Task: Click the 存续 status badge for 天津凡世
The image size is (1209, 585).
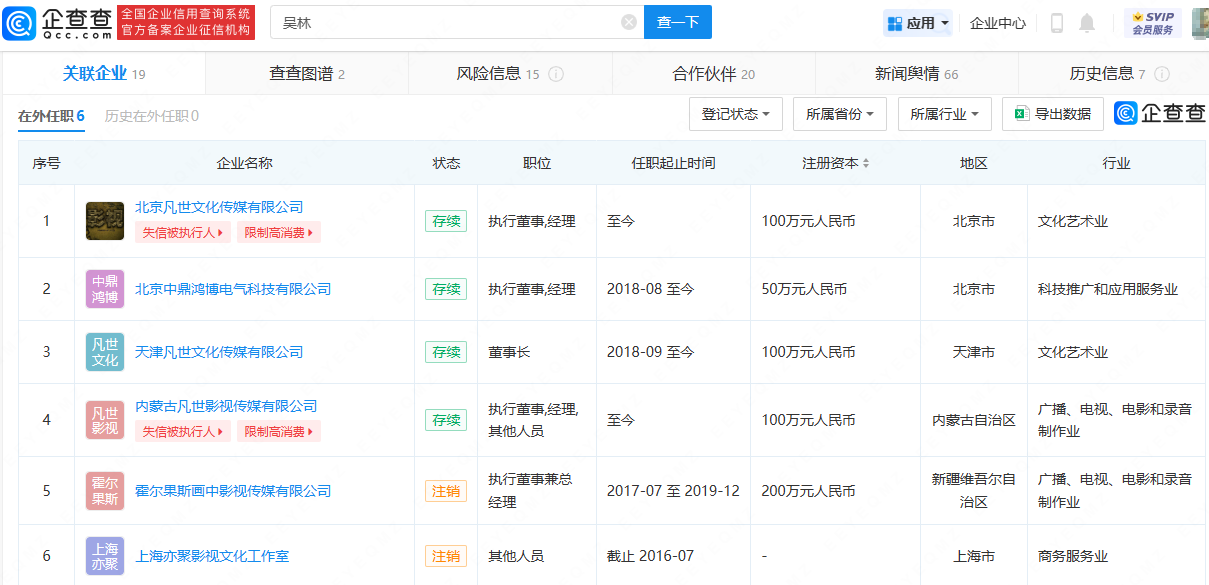Action: pyautogui.click(x=446, y=352)
